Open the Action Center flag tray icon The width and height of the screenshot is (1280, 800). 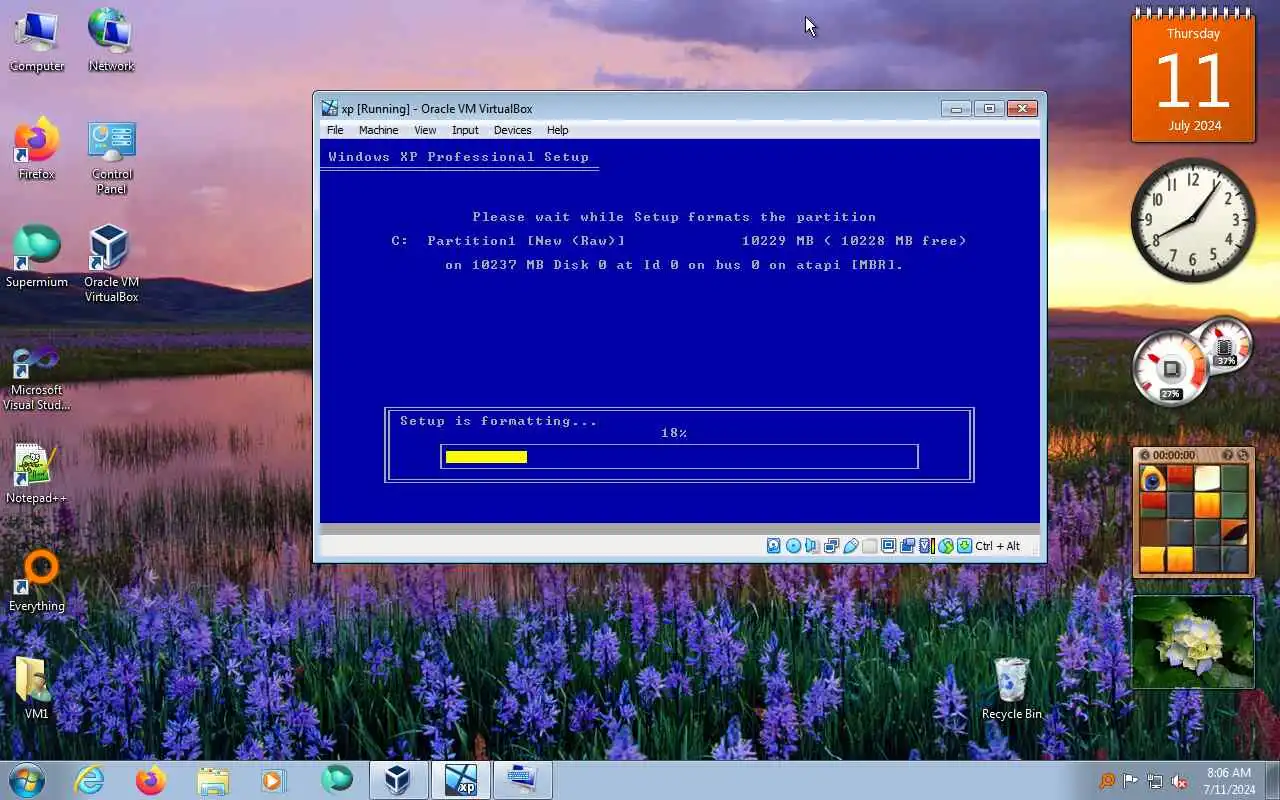tap(1130, 781)
